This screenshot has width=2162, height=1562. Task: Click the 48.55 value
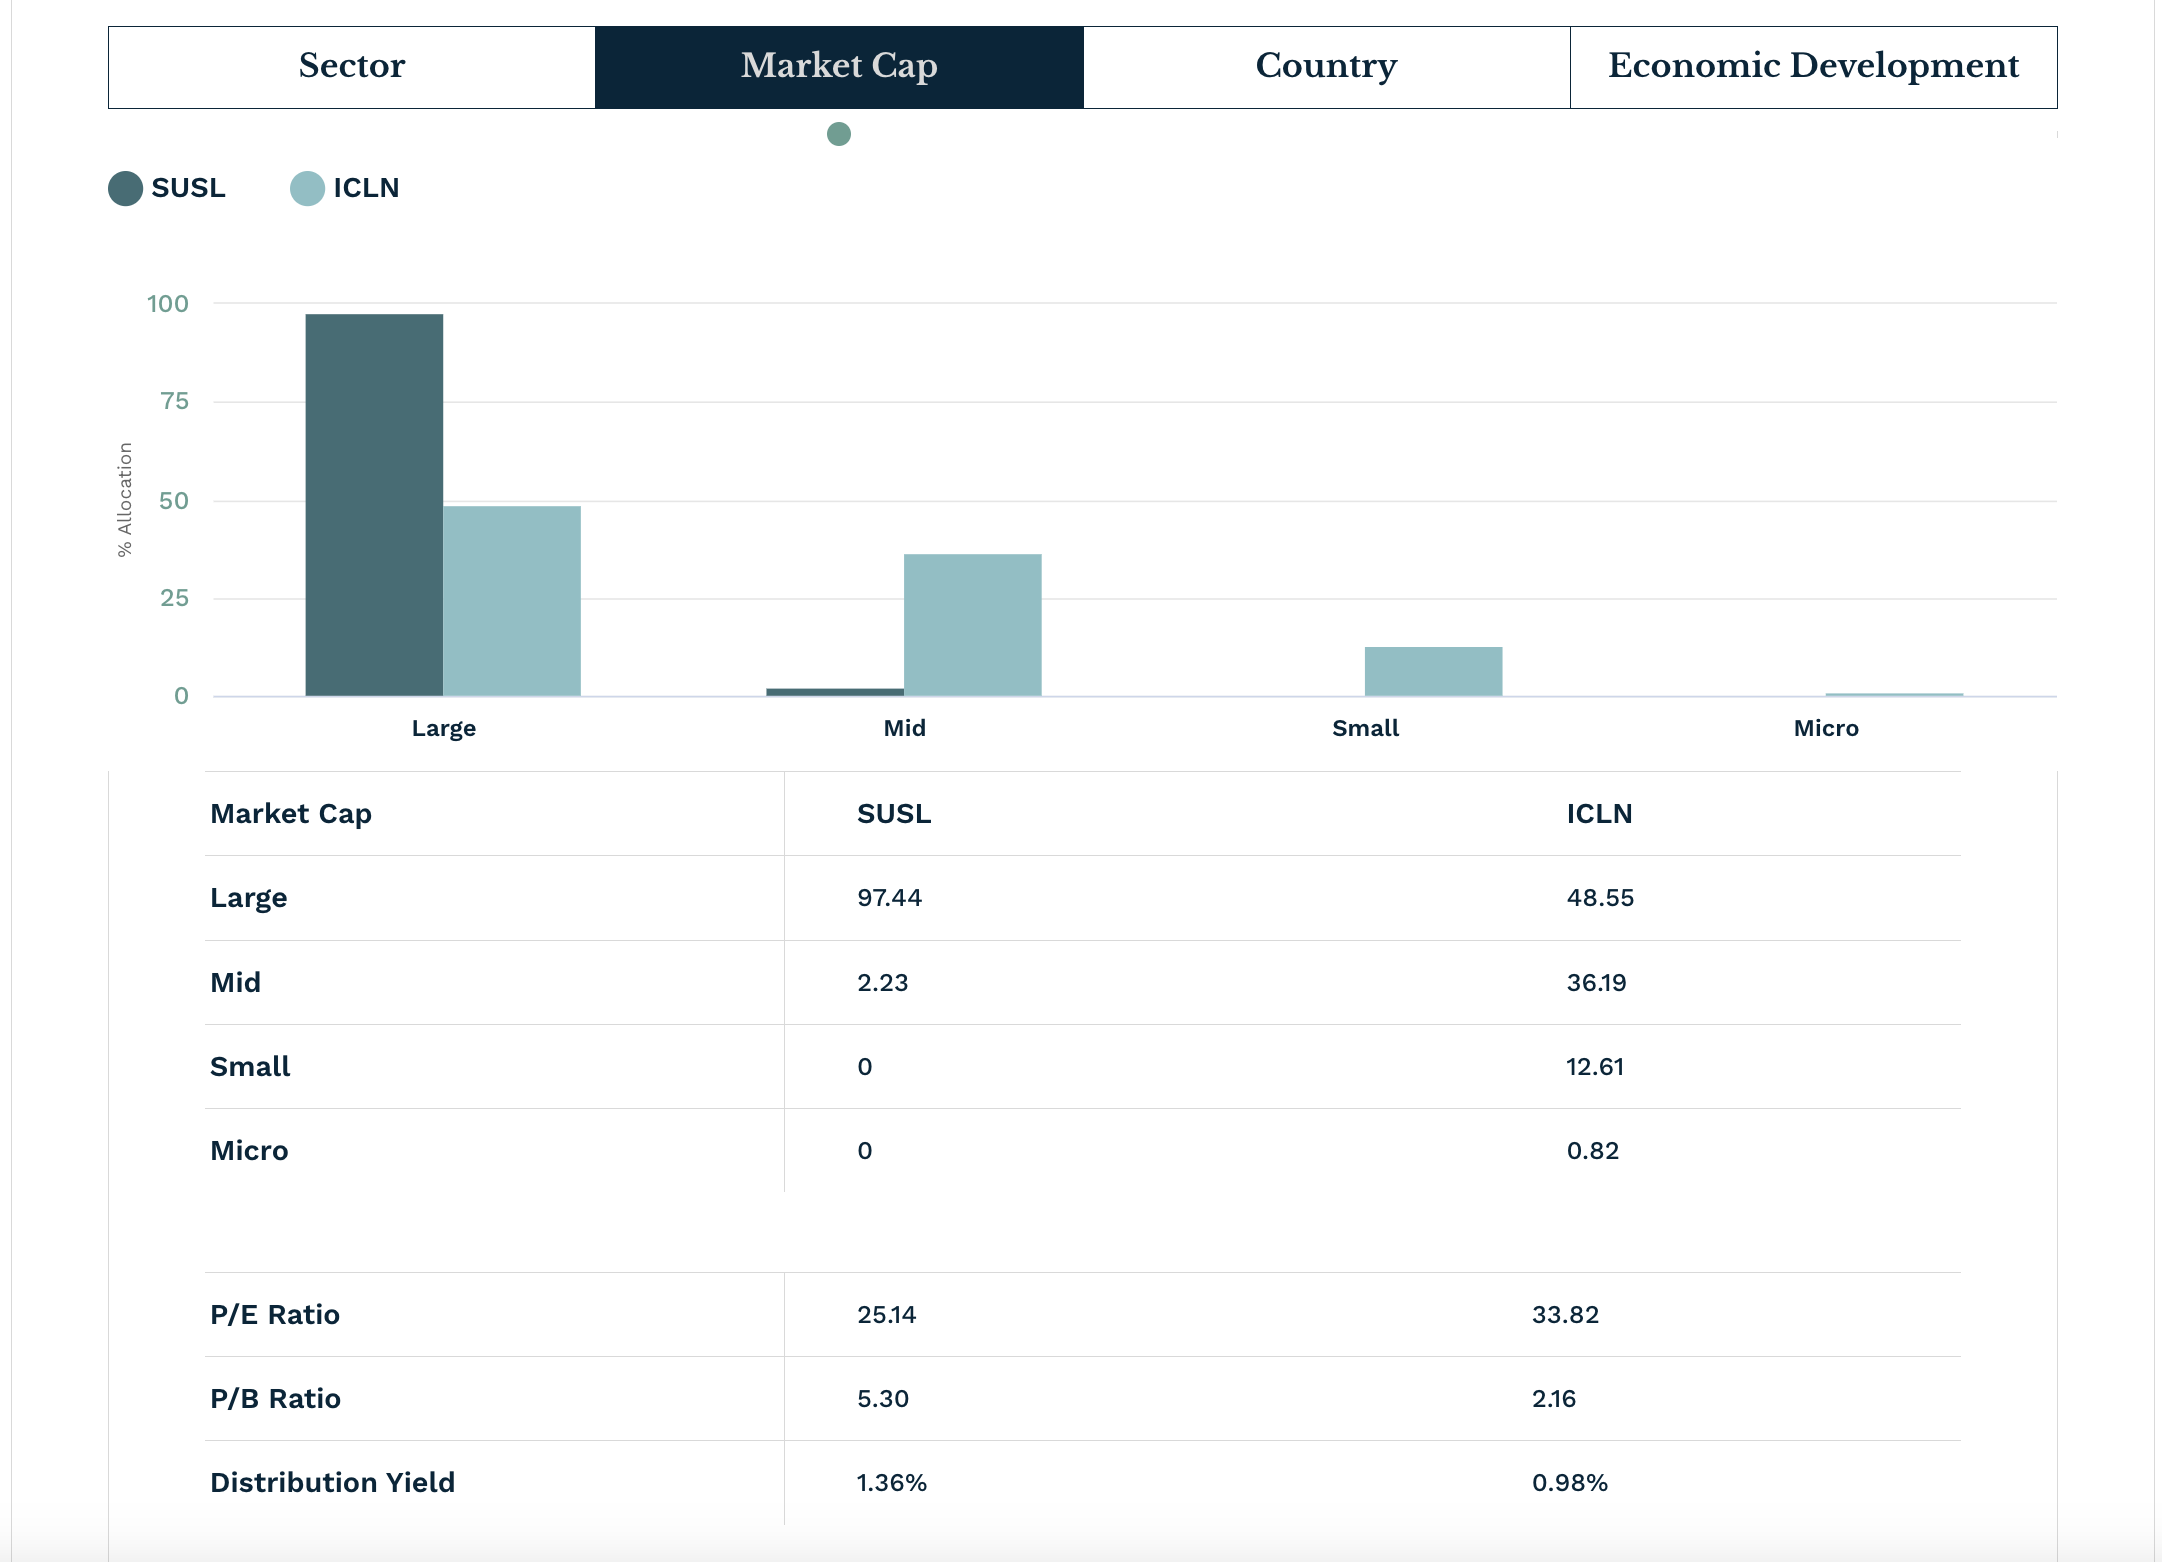(x=1601, y=898)
